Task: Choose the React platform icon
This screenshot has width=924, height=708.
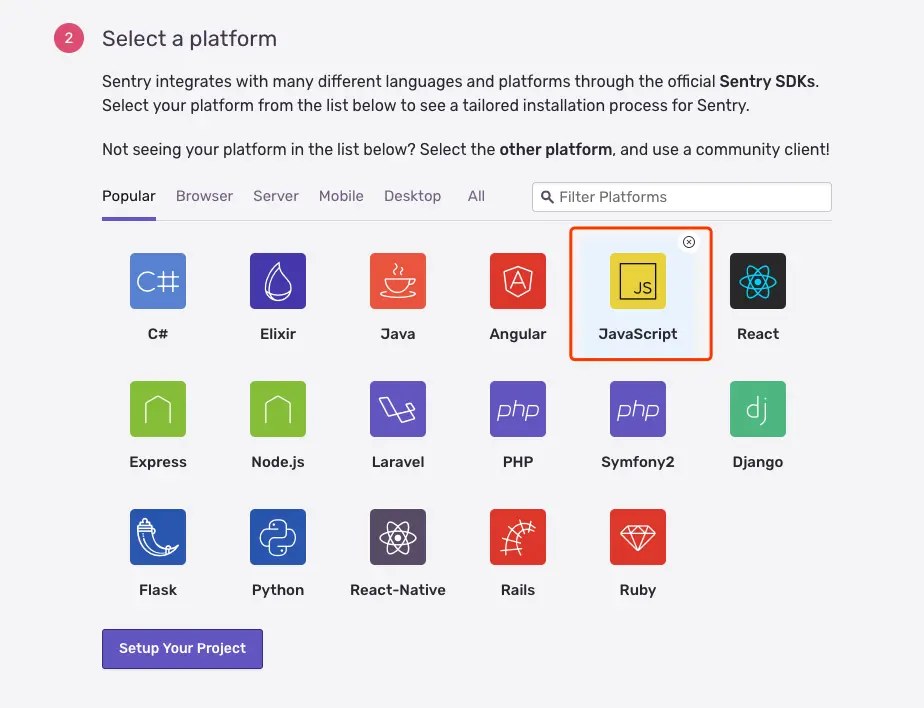Action: coord(758,281)
